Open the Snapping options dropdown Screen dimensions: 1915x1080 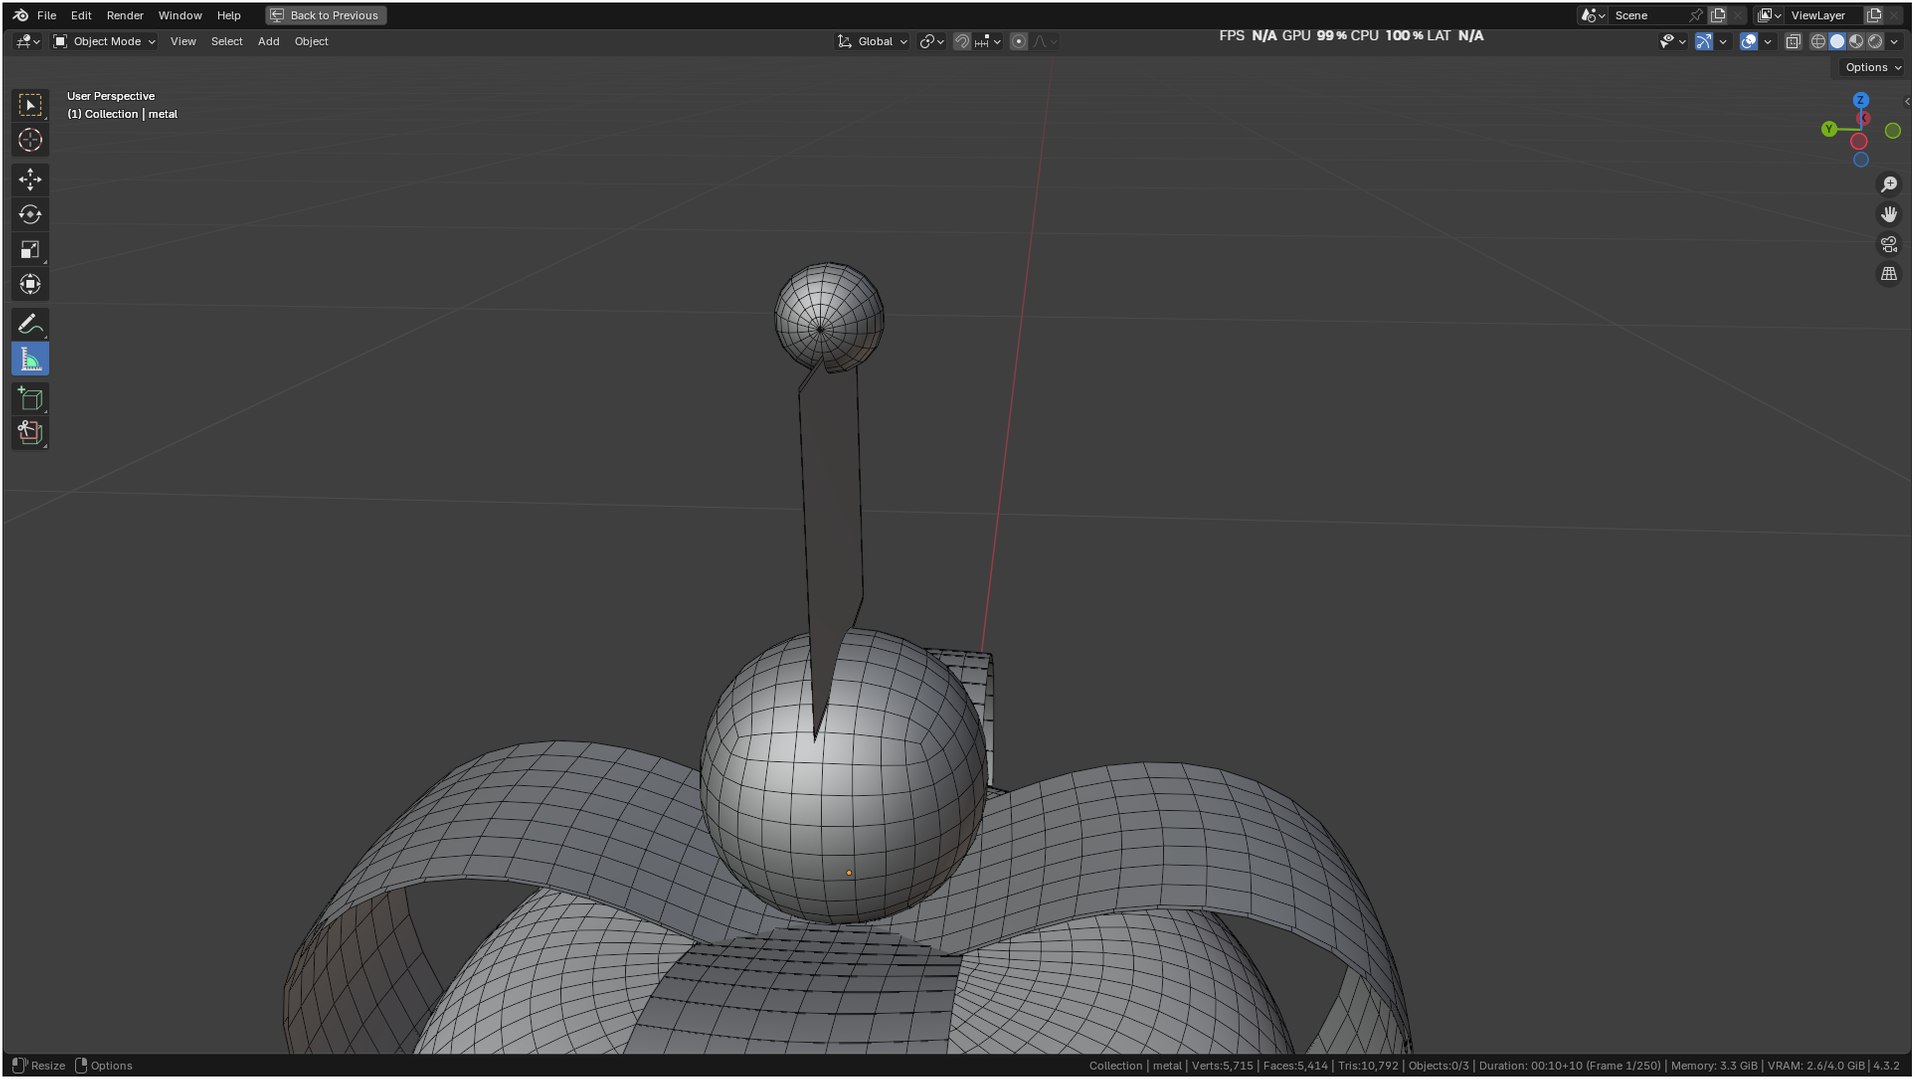pyautogui.click(x=988, y=41)
